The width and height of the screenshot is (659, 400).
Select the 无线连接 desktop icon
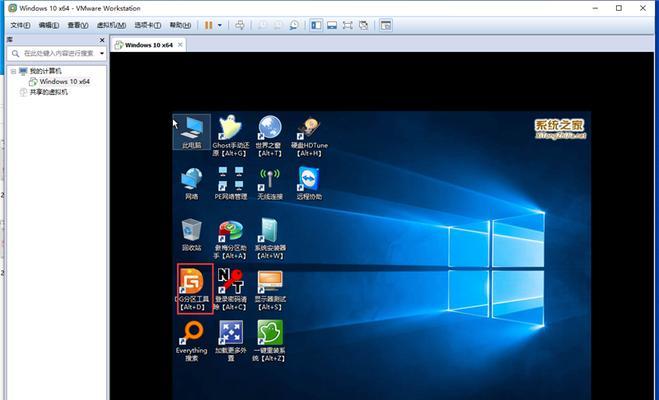pyautogui.click(x=269, y=183)
